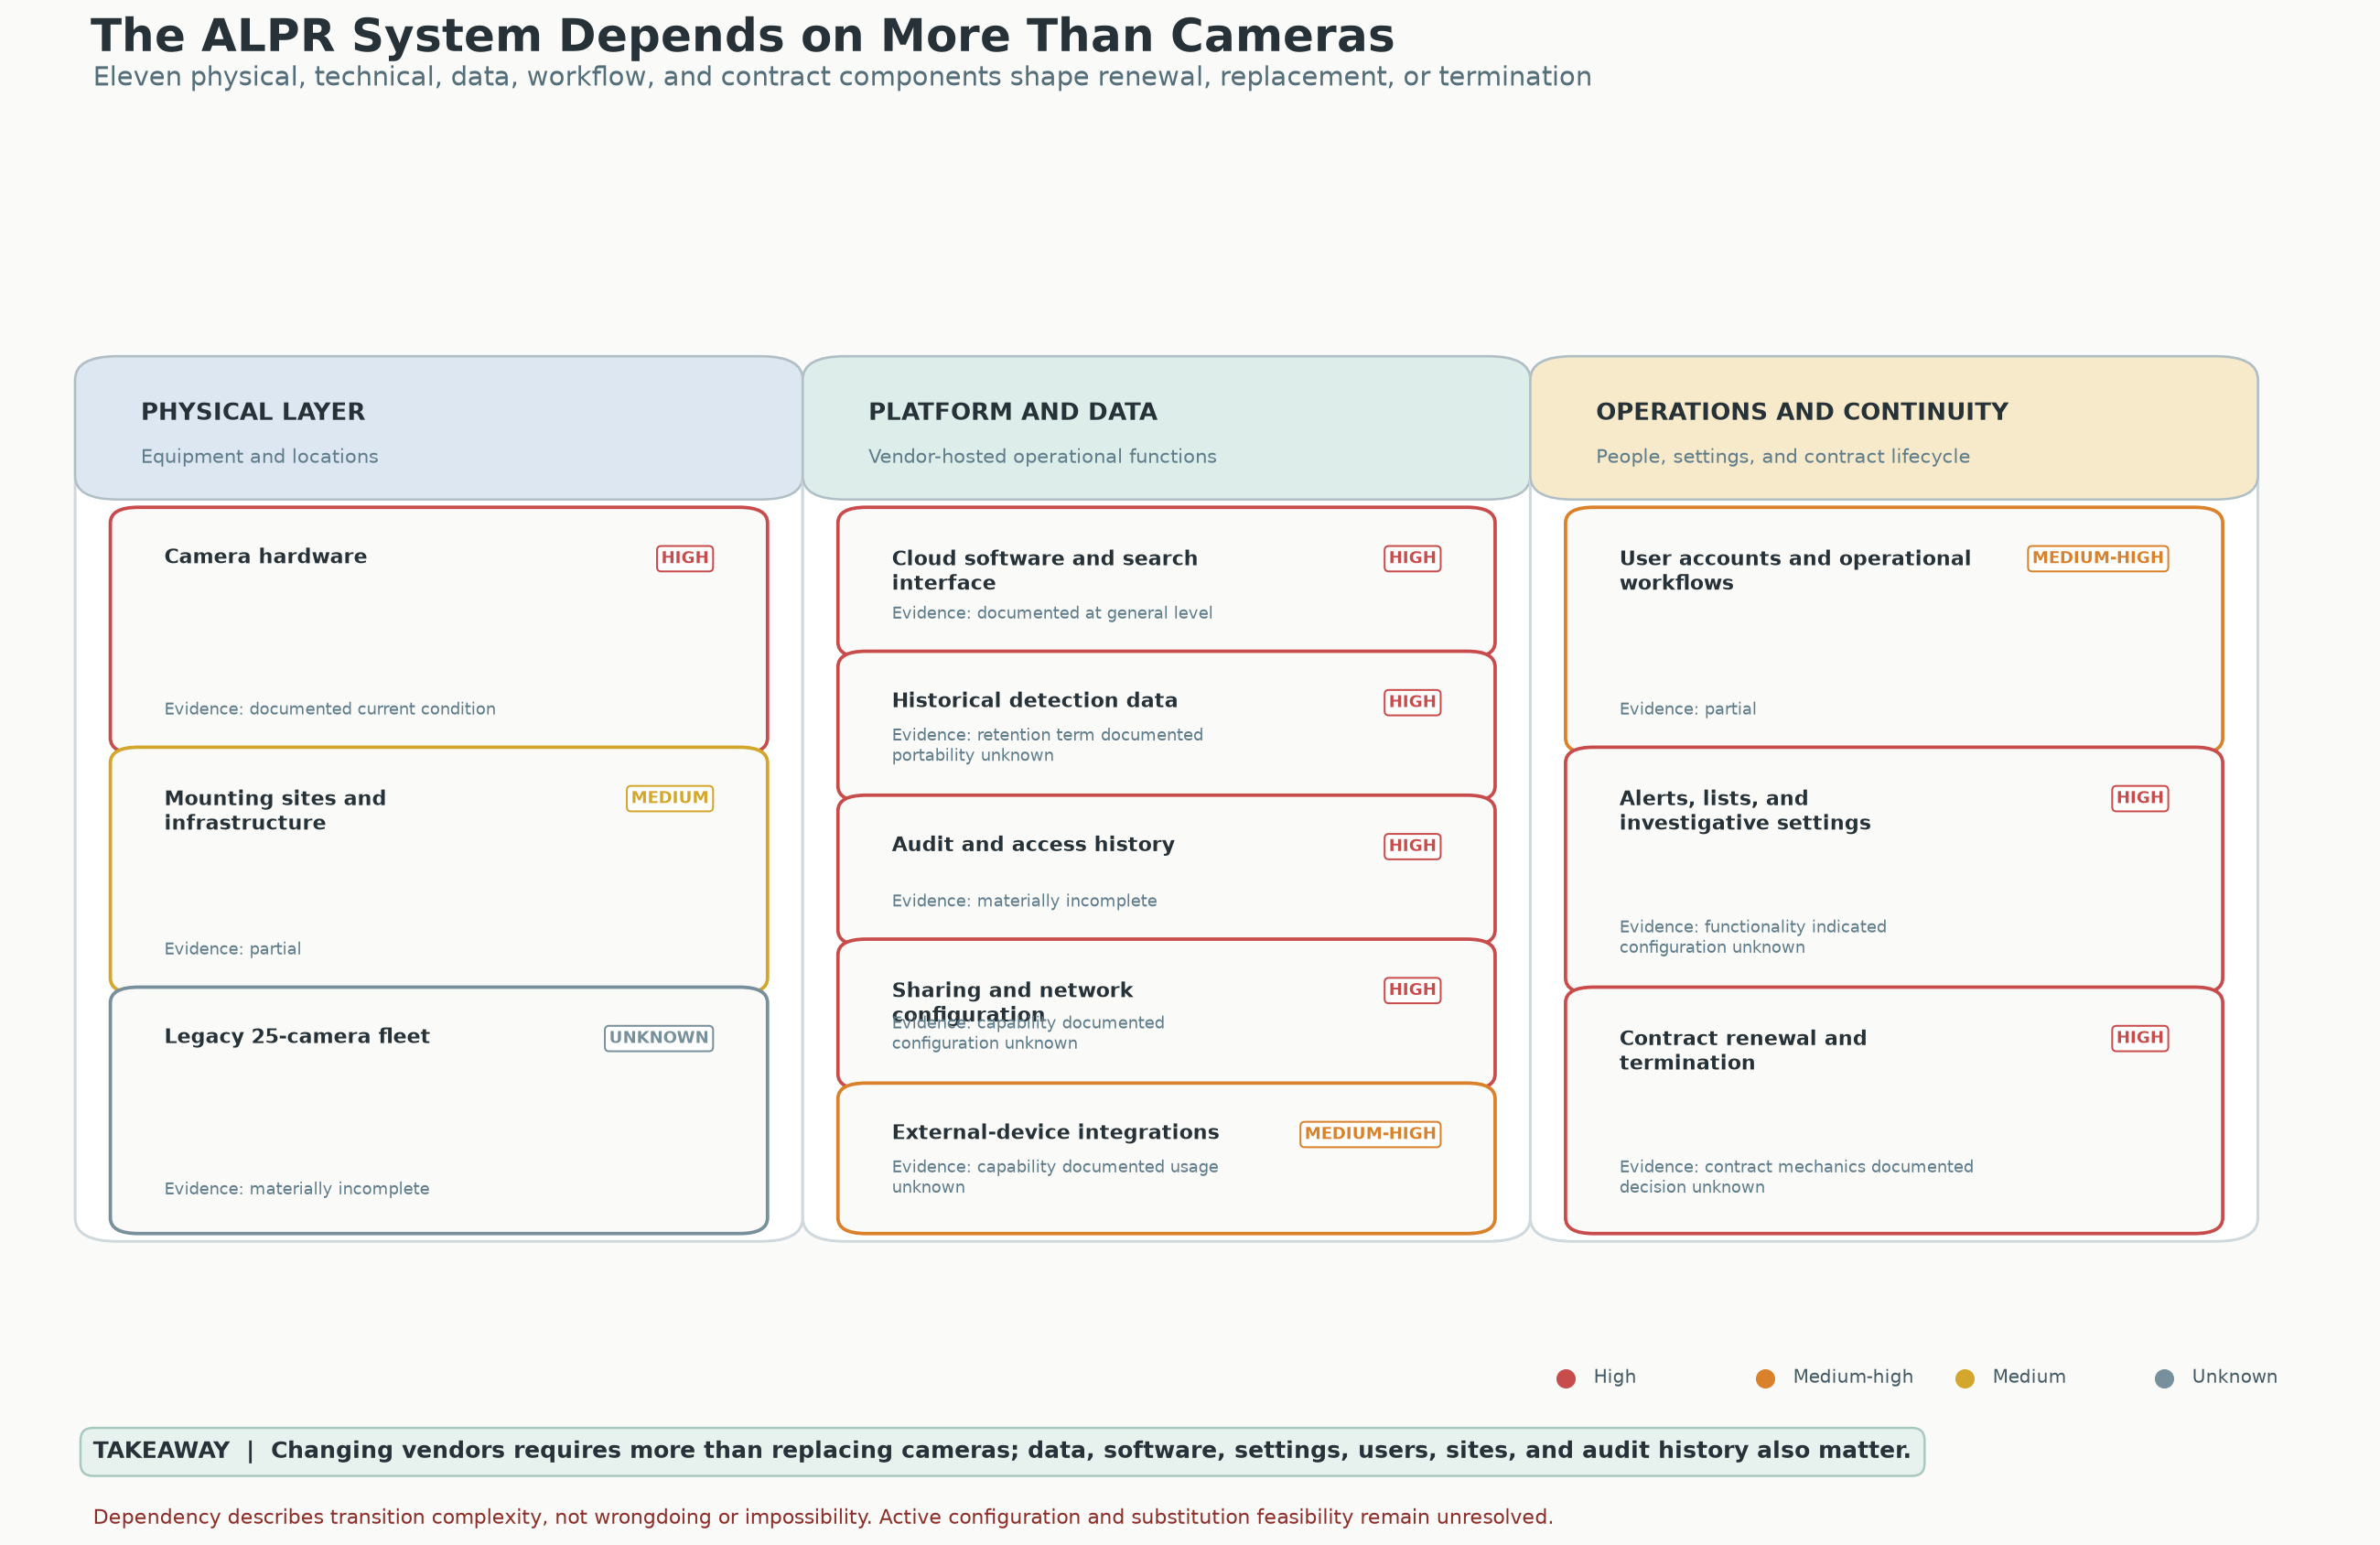
Task: Select Alerts, lists, and investigative settings title
Action: [x=1745, y=810]
